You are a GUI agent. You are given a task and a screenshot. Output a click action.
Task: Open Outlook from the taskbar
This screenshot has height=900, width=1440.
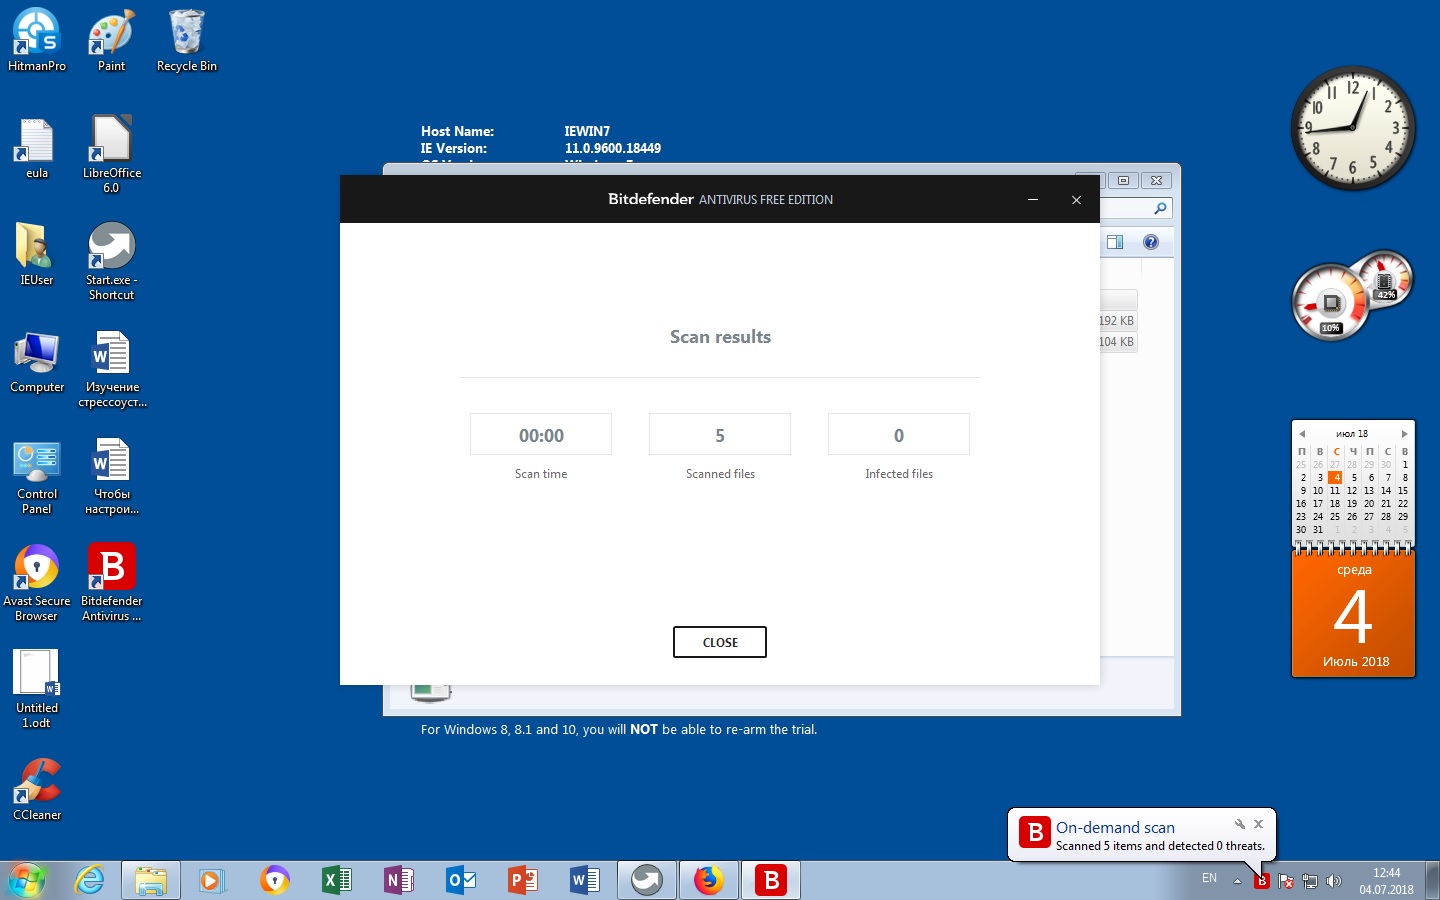(x=461, y=880)
